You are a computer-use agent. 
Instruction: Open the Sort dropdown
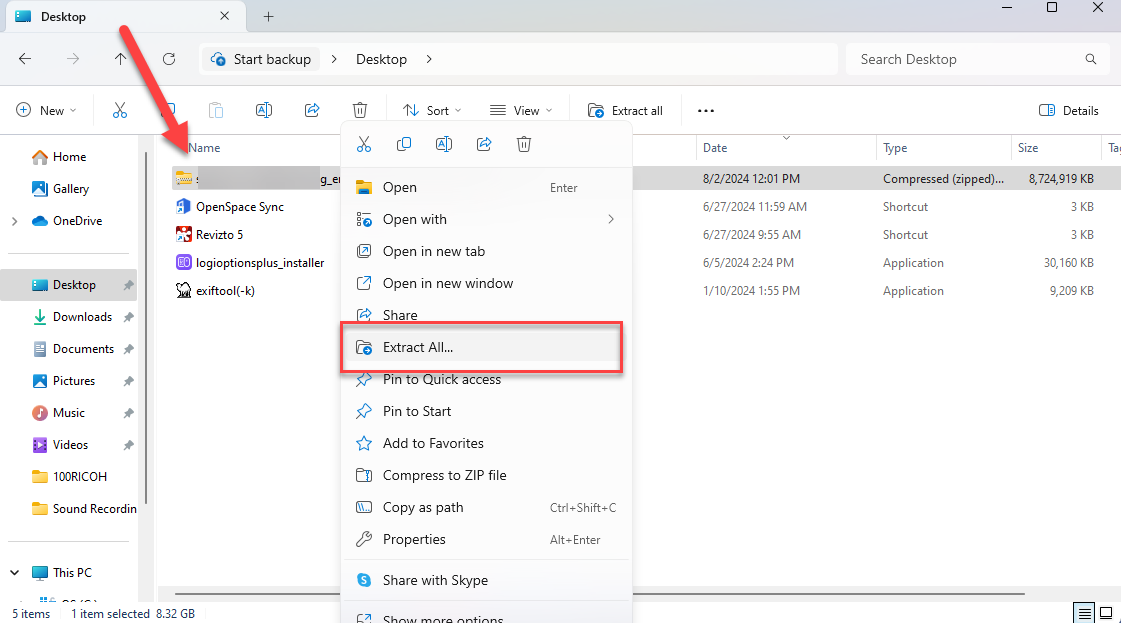tap(430, 110)
